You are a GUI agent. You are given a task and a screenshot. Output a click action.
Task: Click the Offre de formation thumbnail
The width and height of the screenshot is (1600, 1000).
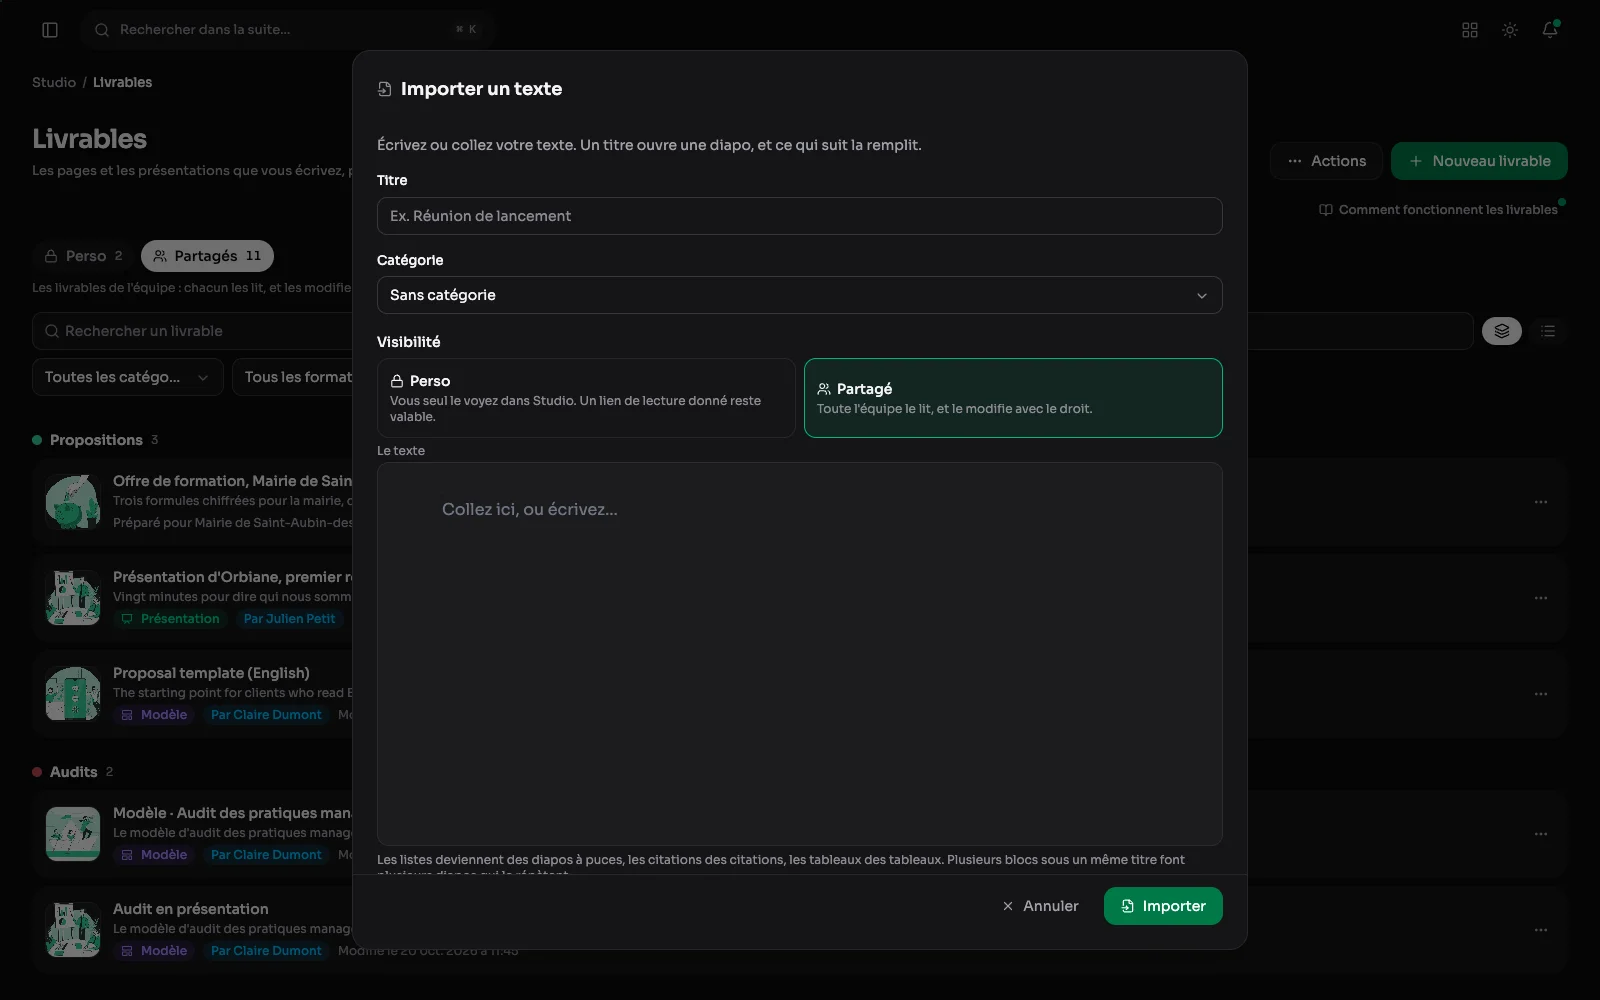pos(73,502)
